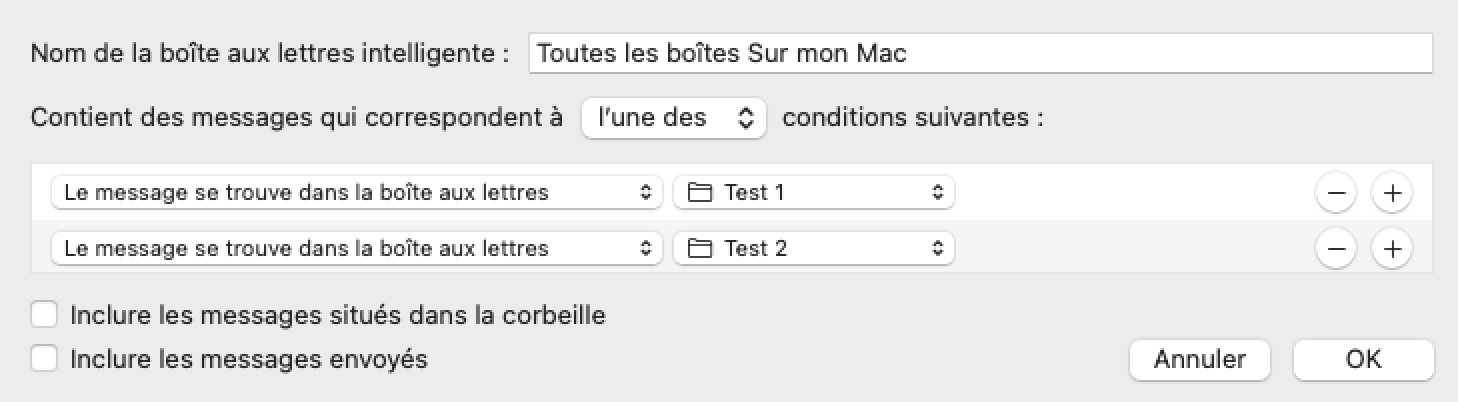Screen dimensions: 1458x402
Task: Confirm the smart mailbox with OK
Action: (1363, 360)
